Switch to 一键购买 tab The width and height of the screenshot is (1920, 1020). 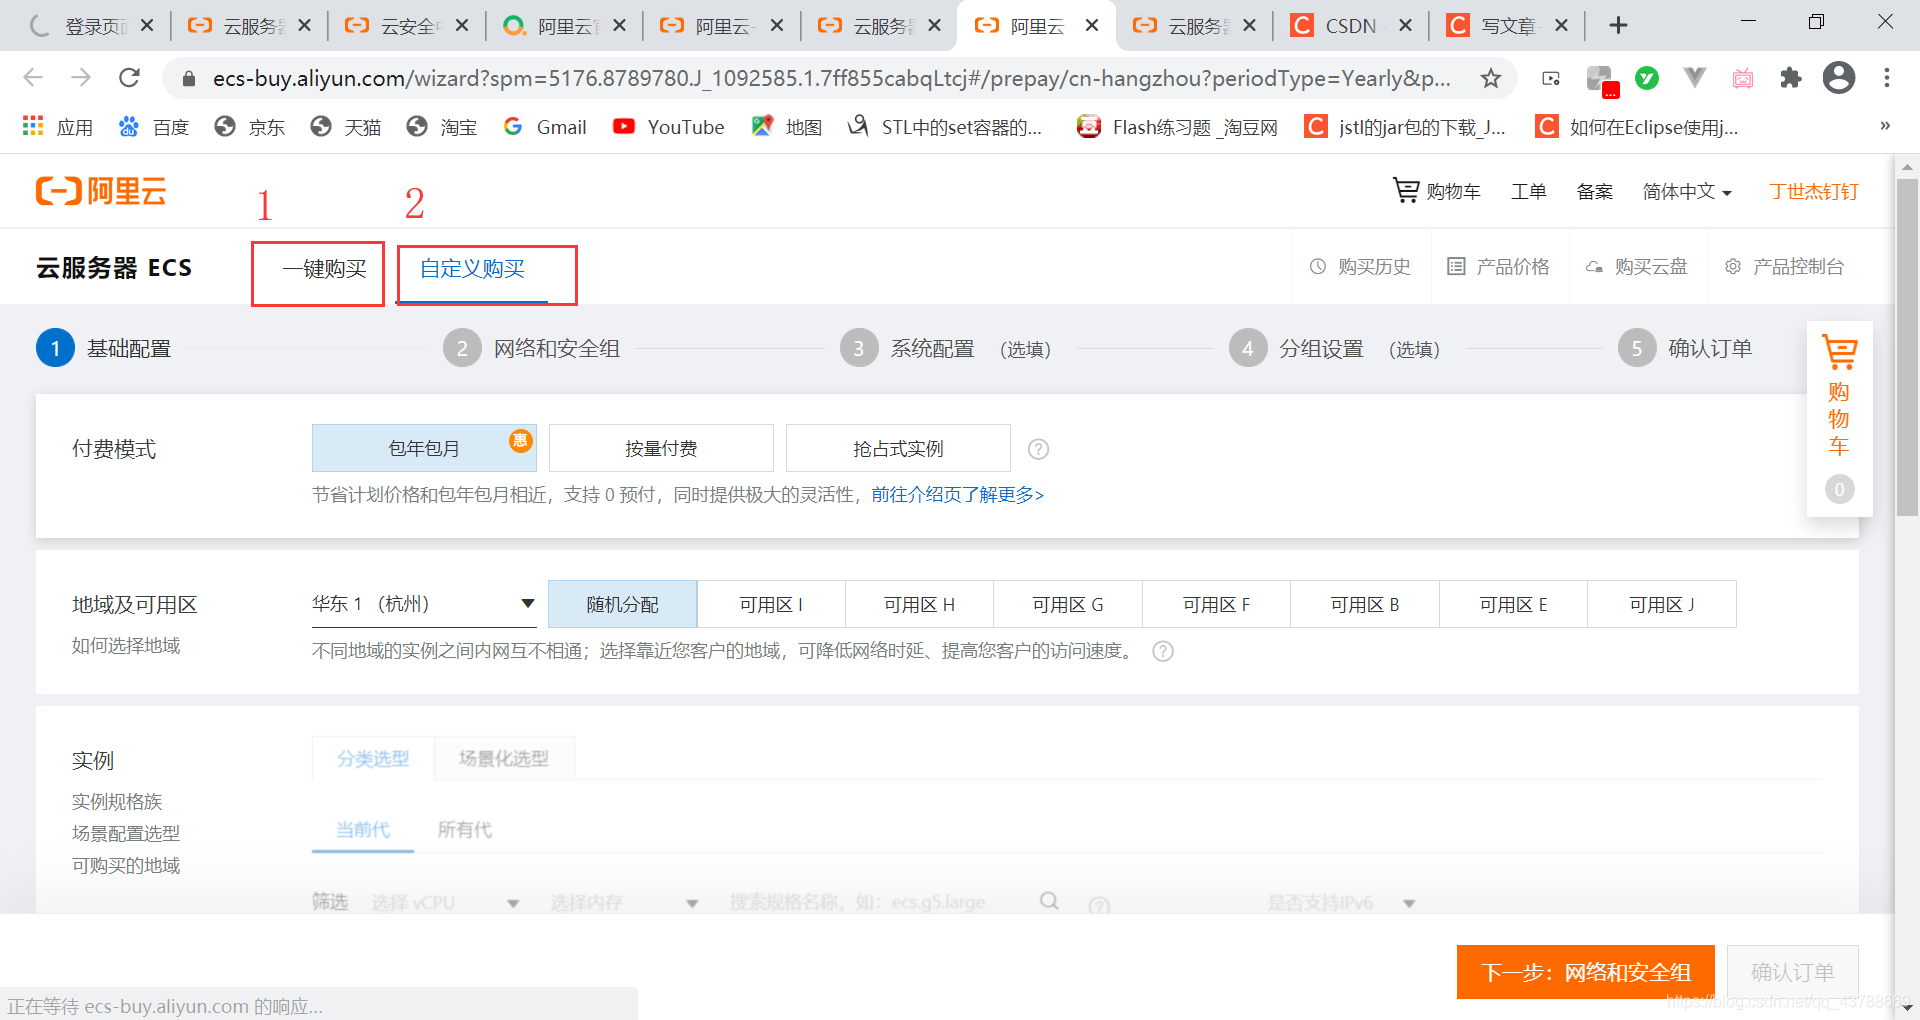pyautogui.click(x=324, y=269)
